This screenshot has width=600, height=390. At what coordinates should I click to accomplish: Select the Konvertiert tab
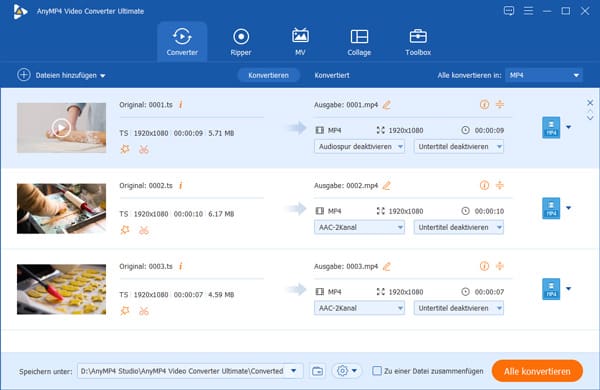332,75
